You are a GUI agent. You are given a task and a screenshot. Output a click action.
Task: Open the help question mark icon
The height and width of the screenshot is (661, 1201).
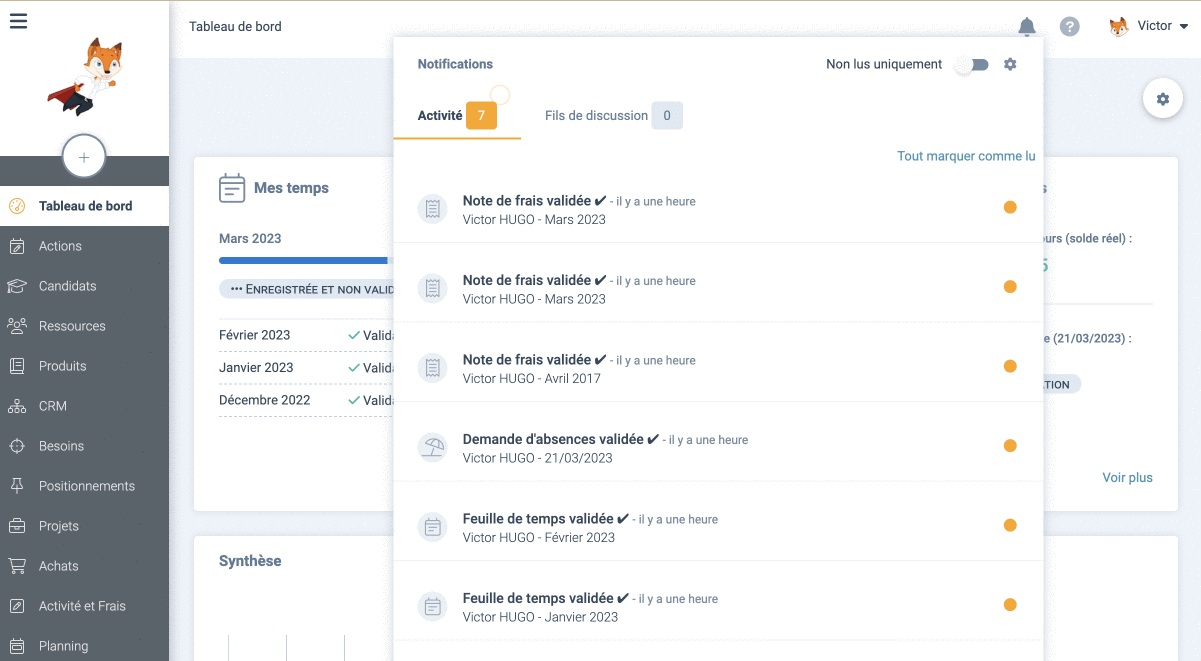coord(1070,27)
